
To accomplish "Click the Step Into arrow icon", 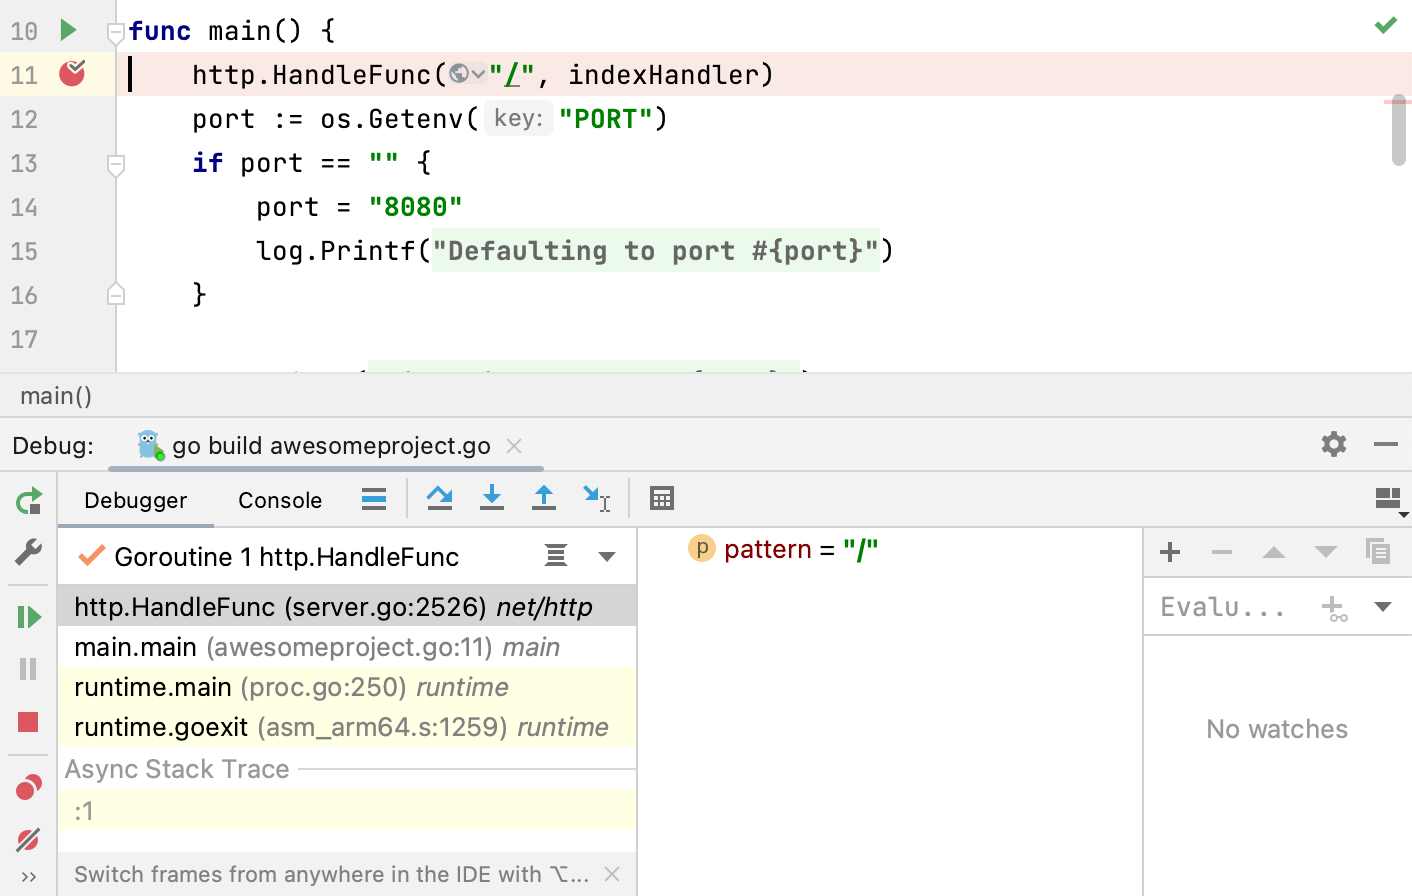I will [x=491, y=498].
